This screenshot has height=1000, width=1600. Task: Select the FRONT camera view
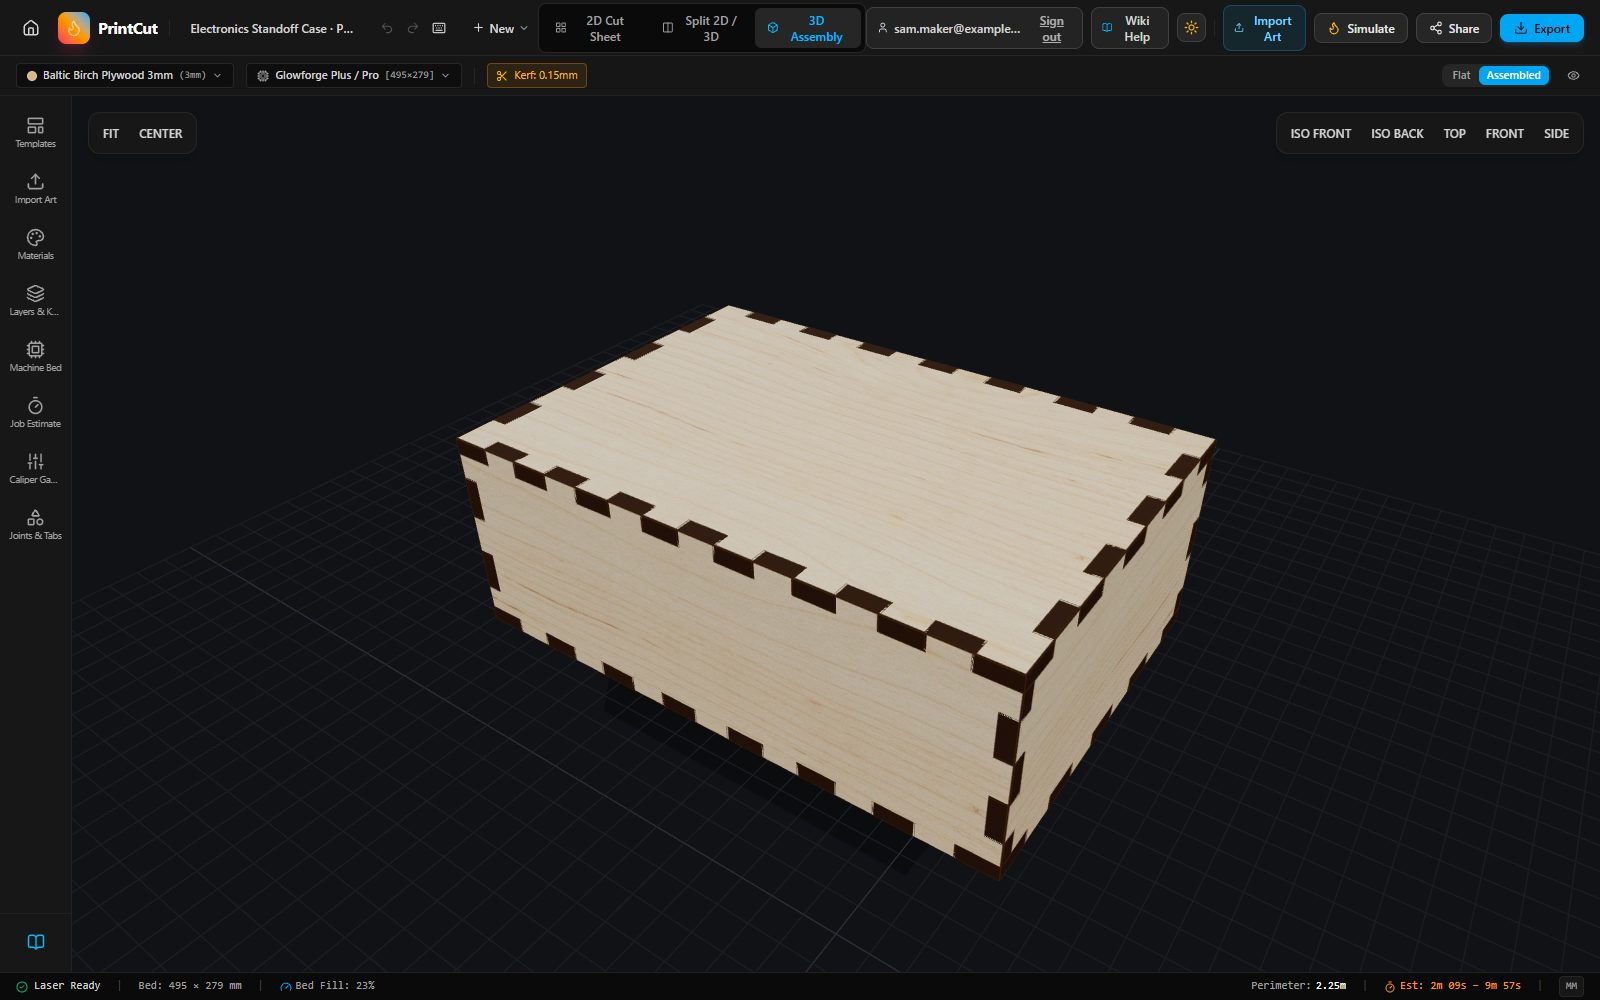point(1504,133)
